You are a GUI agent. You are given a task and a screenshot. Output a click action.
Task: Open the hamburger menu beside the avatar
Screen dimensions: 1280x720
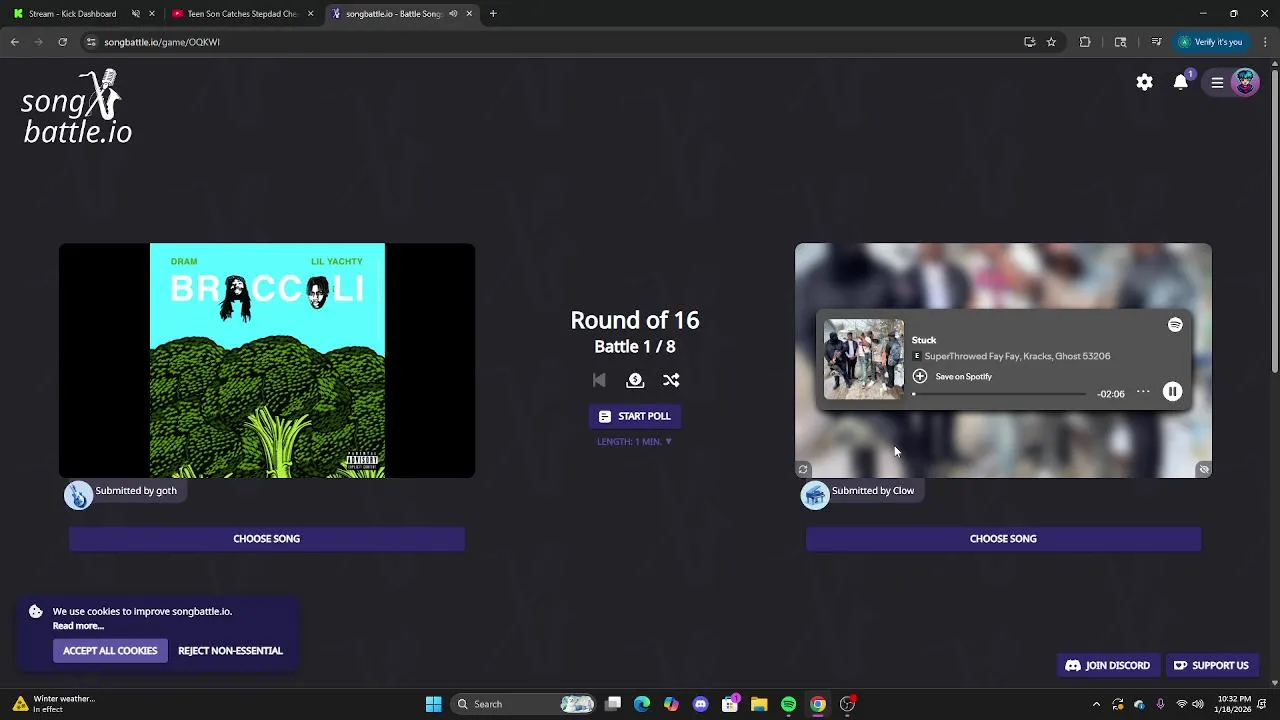pyautogui.click(x=1217, y=83)
